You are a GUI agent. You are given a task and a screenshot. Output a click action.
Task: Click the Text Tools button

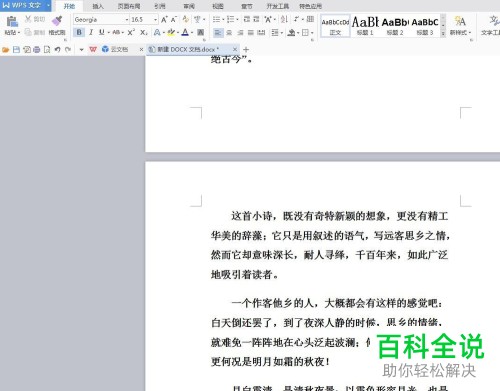[x=491, y=25]
